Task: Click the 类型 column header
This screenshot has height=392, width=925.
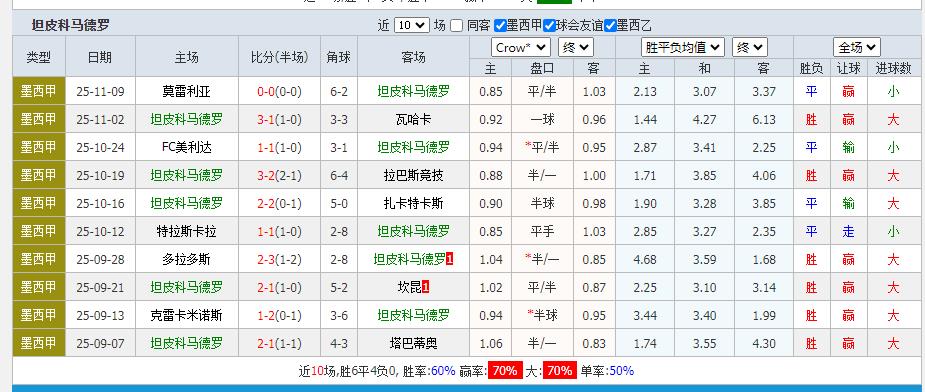Action: pos(39,57)
